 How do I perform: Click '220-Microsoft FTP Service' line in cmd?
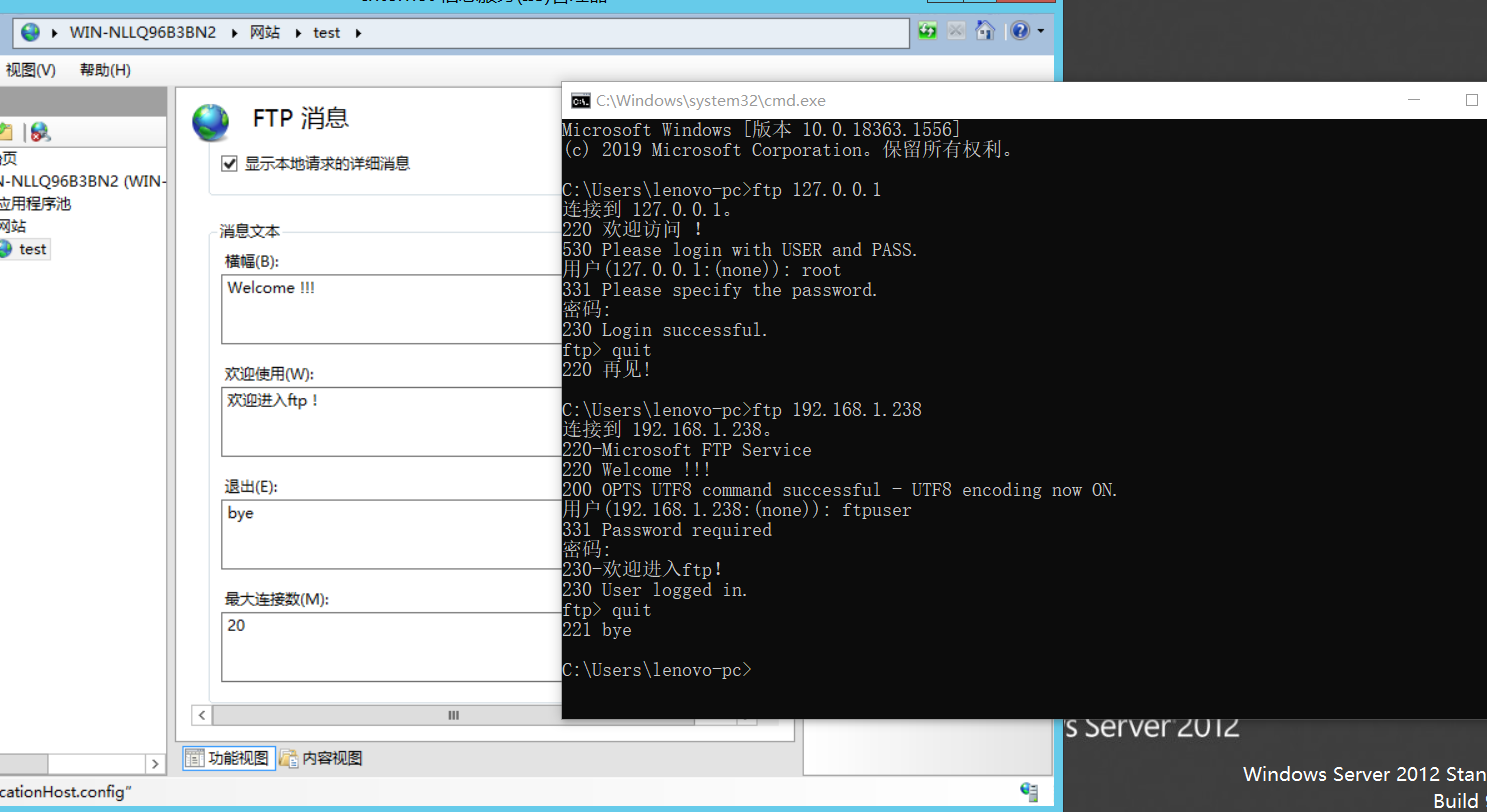click(x=687, y=450)
